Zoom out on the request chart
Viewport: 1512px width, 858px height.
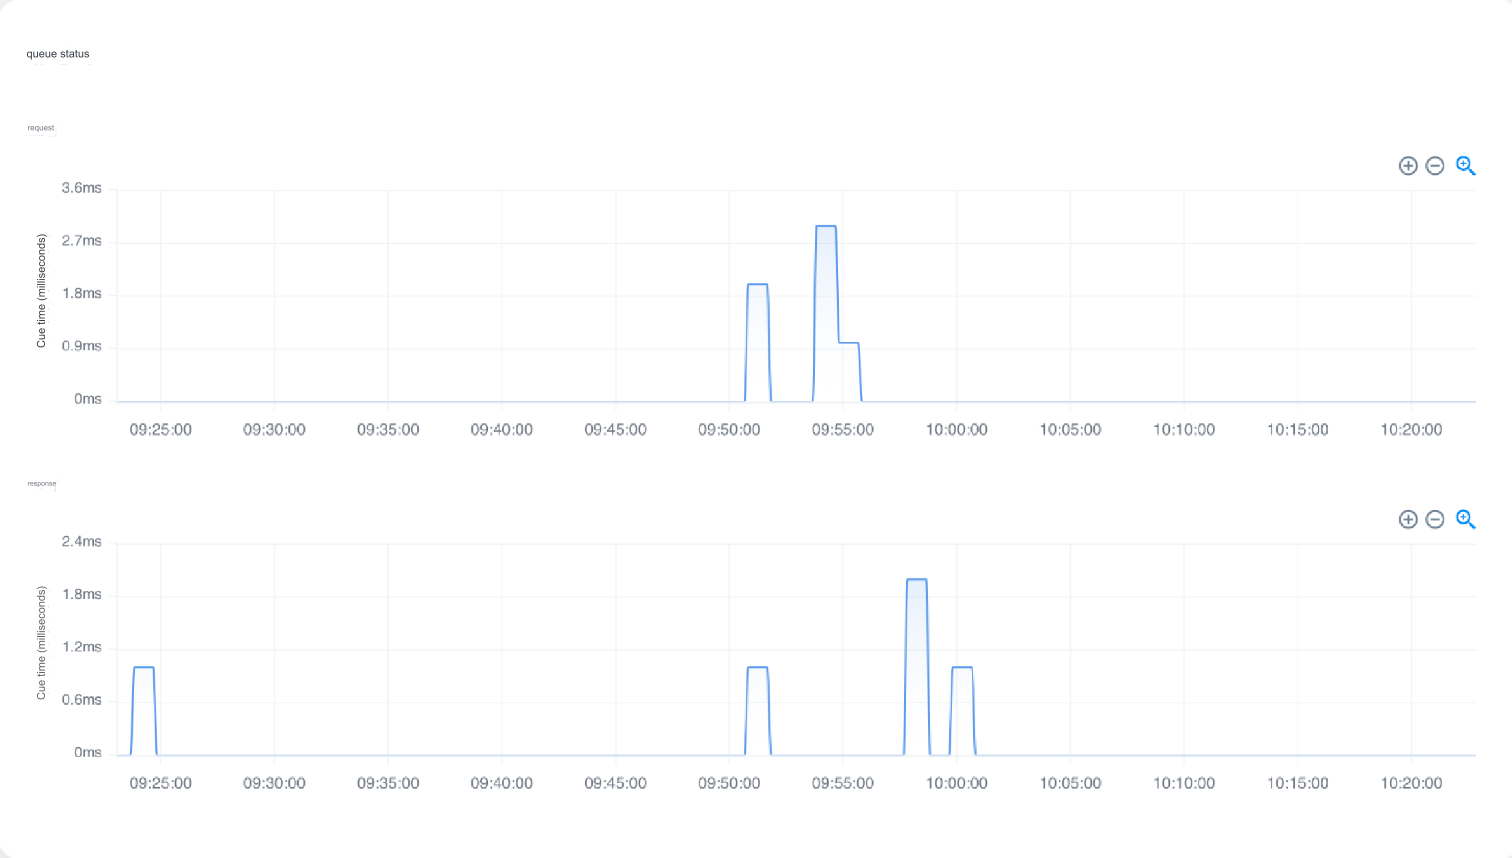tap(1435, 166)
